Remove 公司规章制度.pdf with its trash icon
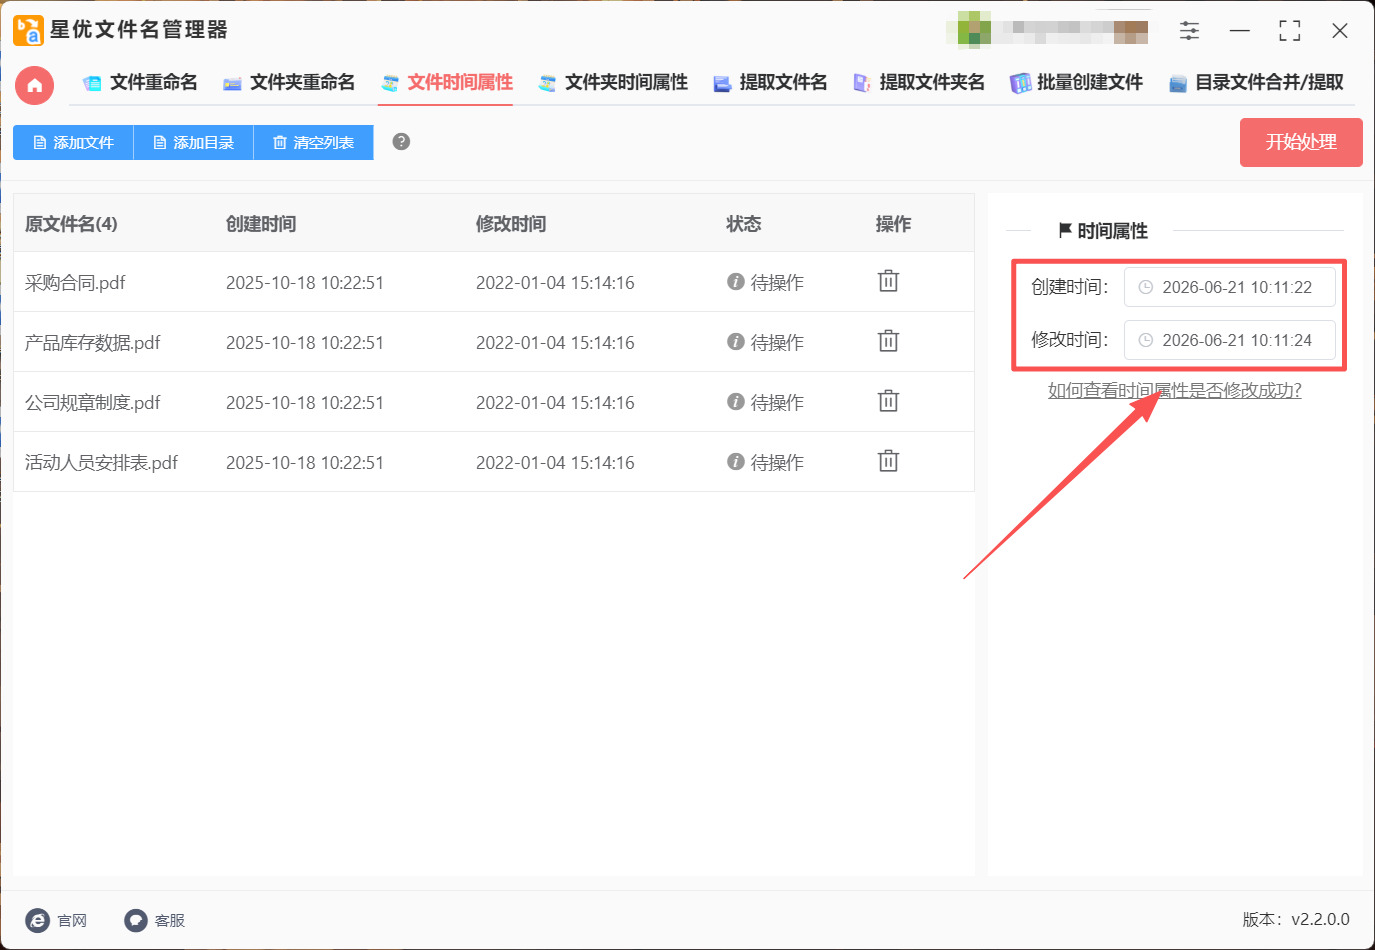 point(888,402)
